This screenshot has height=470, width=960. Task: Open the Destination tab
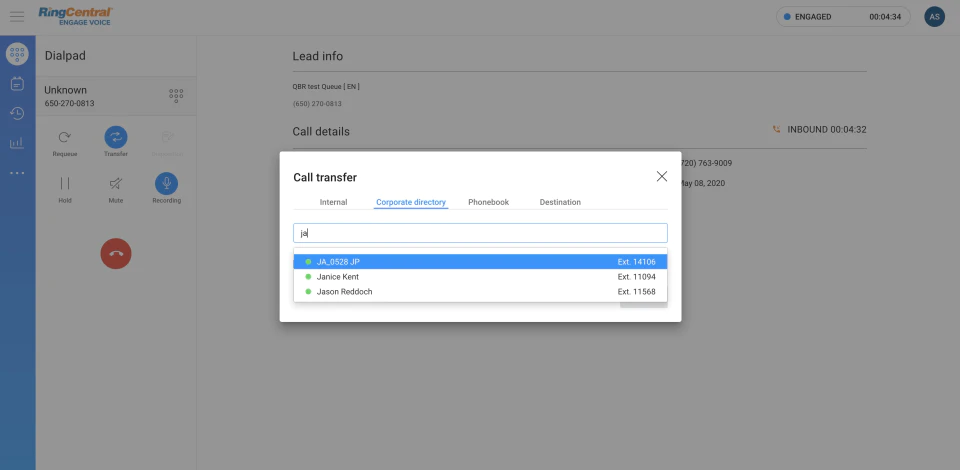point(560,202)
